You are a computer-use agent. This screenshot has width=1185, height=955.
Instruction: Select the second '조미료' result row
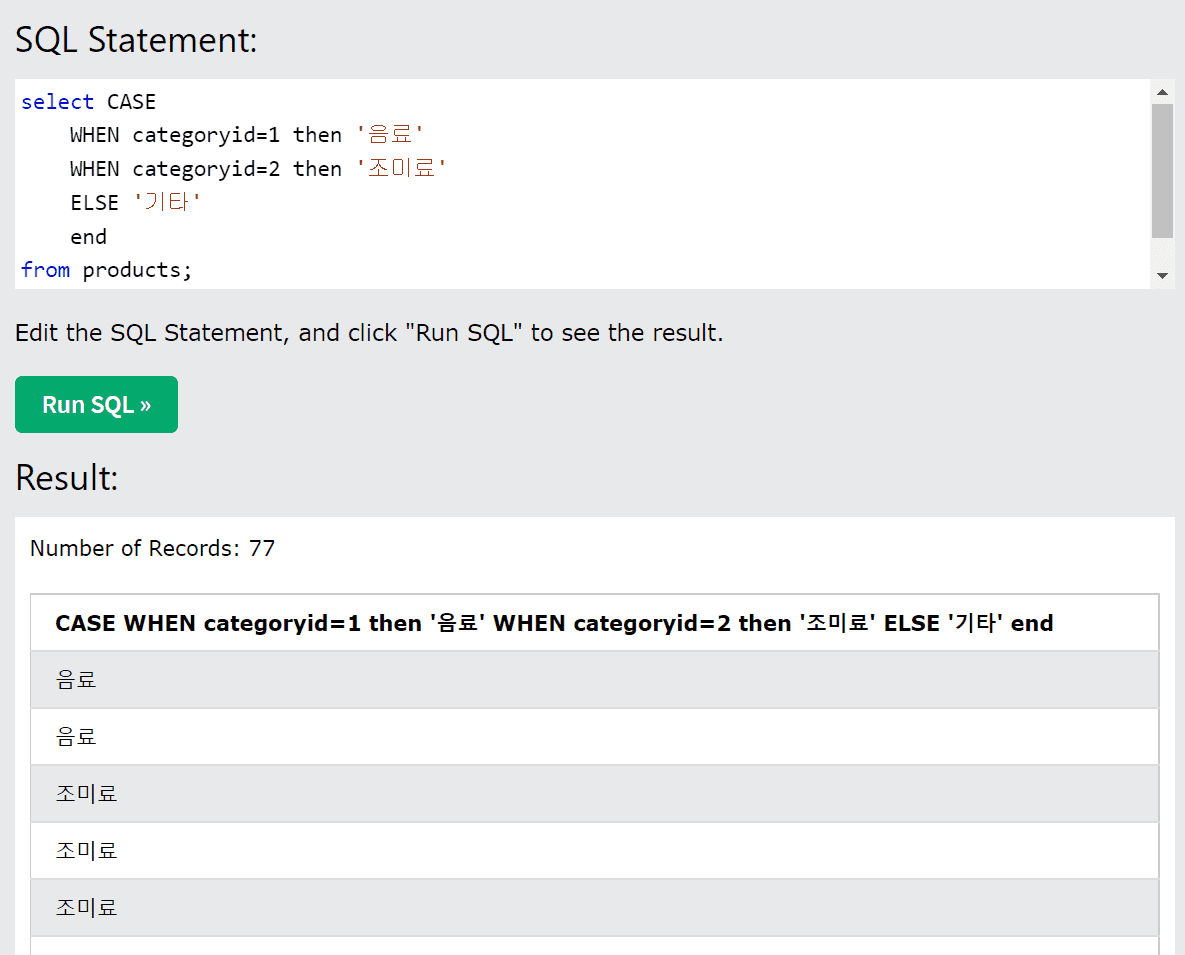(595, 851)
